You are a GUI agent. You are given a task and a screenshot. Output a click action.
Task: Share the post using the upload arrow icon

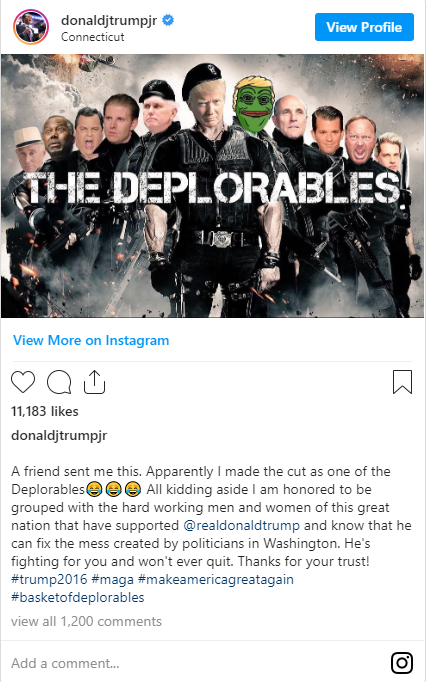pos(94,382)
